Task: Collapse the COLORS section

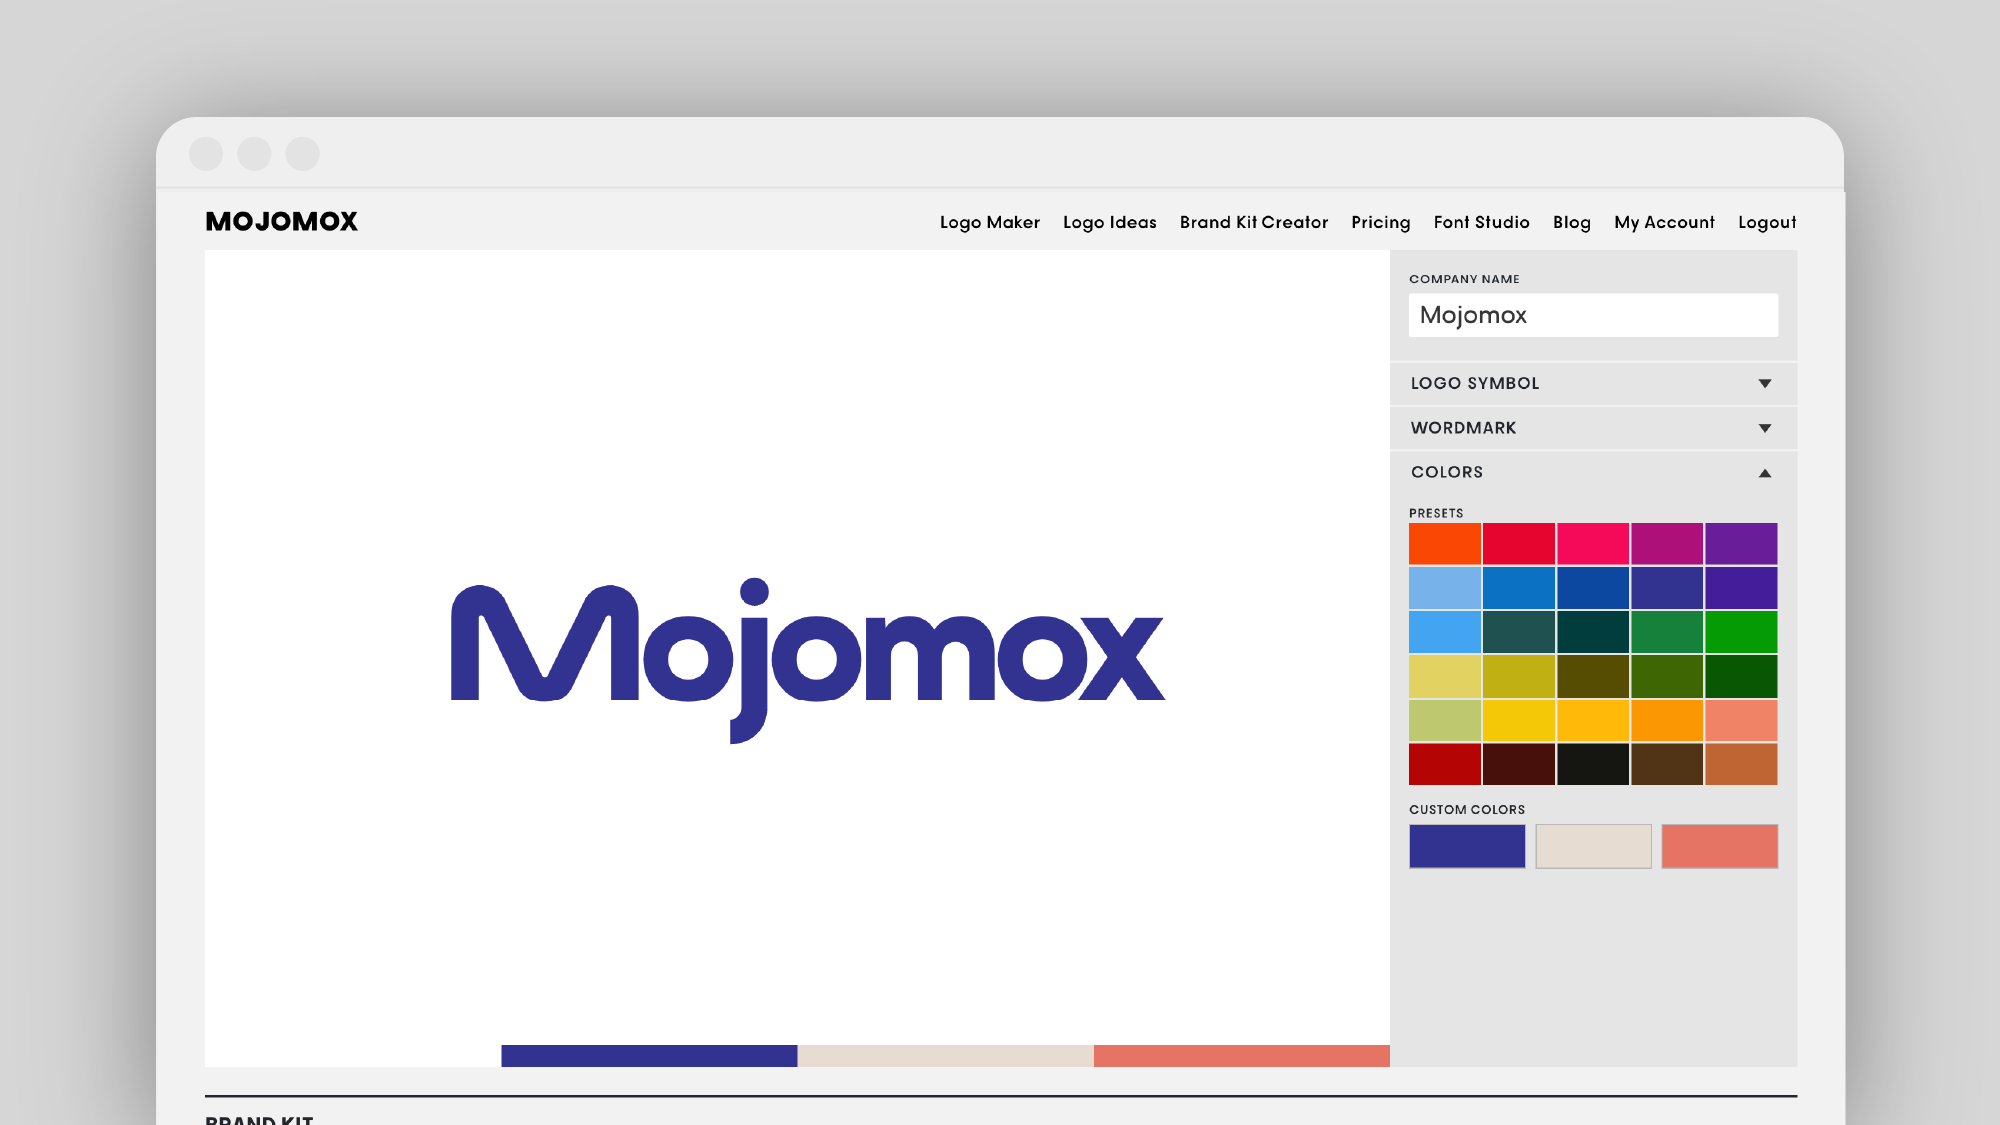Action: click(1764, 473)
